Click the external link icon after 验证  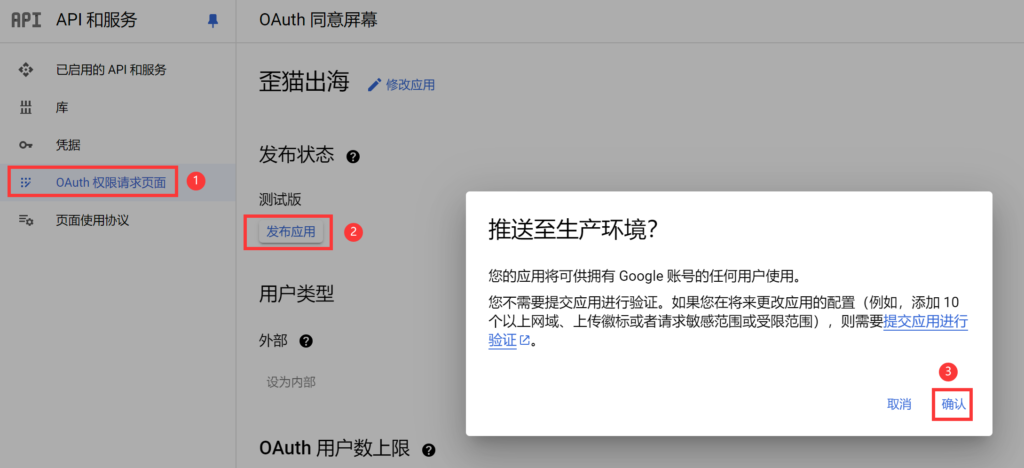tap(524, 340)
